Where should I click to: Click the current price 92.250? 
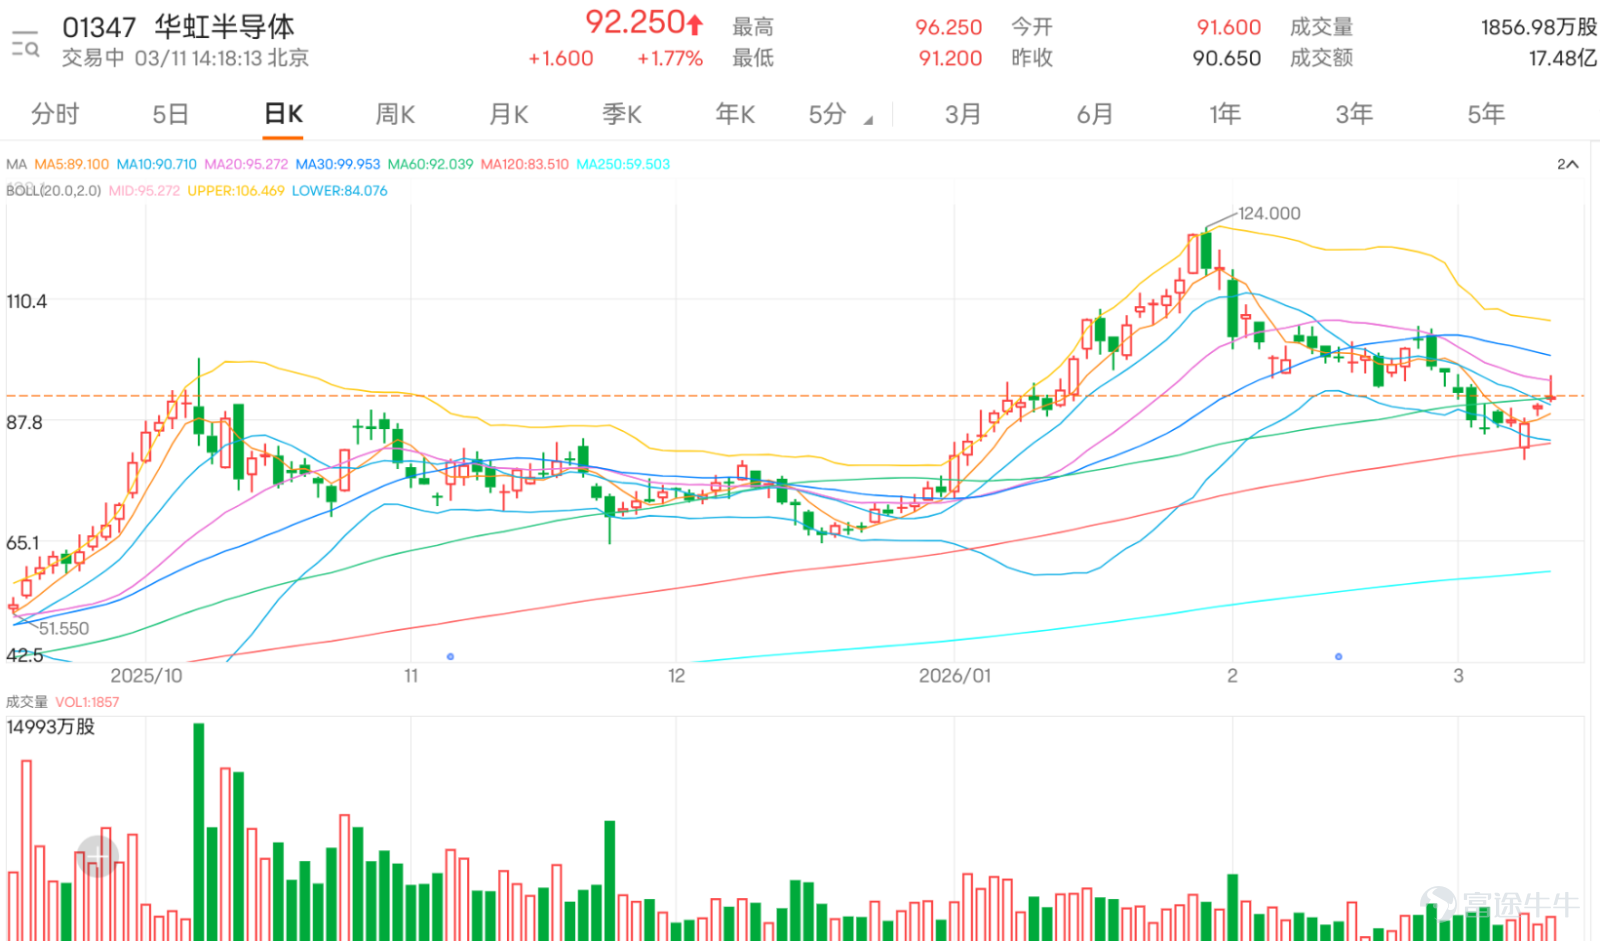click(635, 22)
